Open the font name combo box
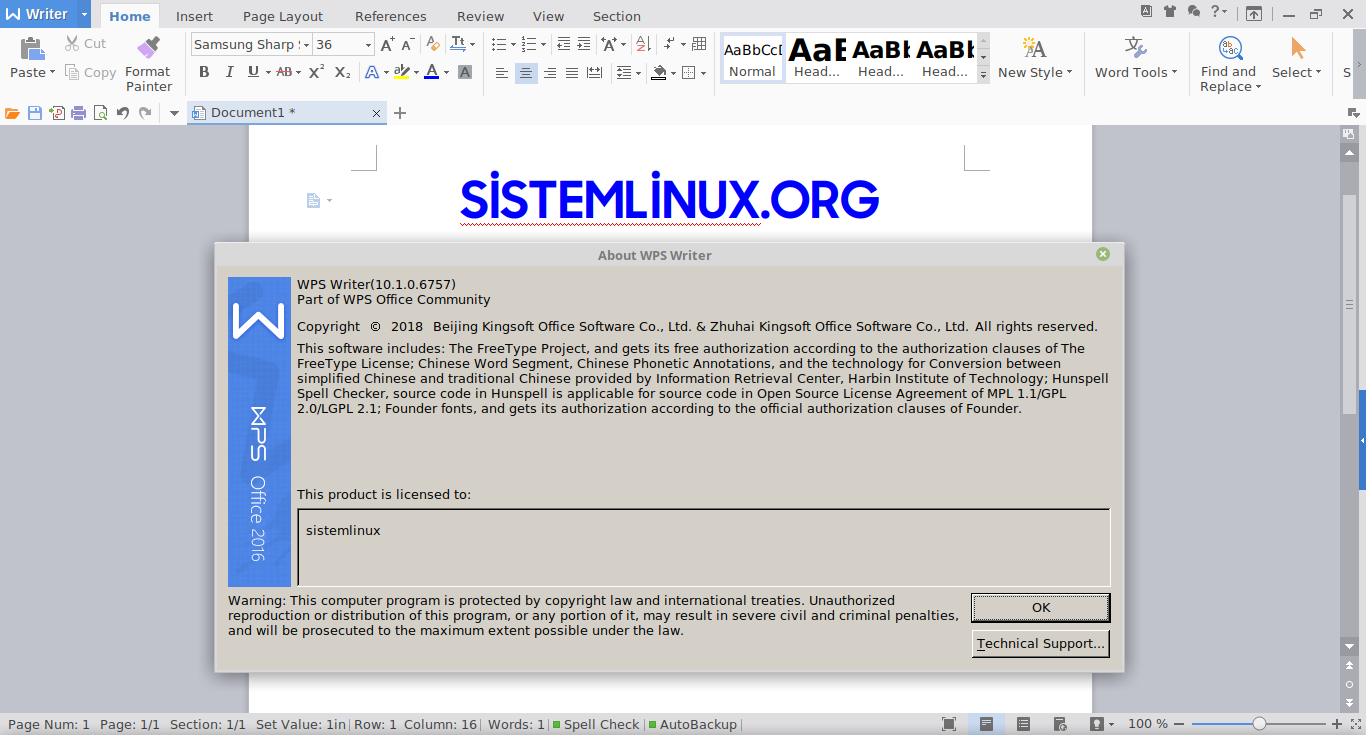This screenshot has height=735, width=1366. [251, 44]
